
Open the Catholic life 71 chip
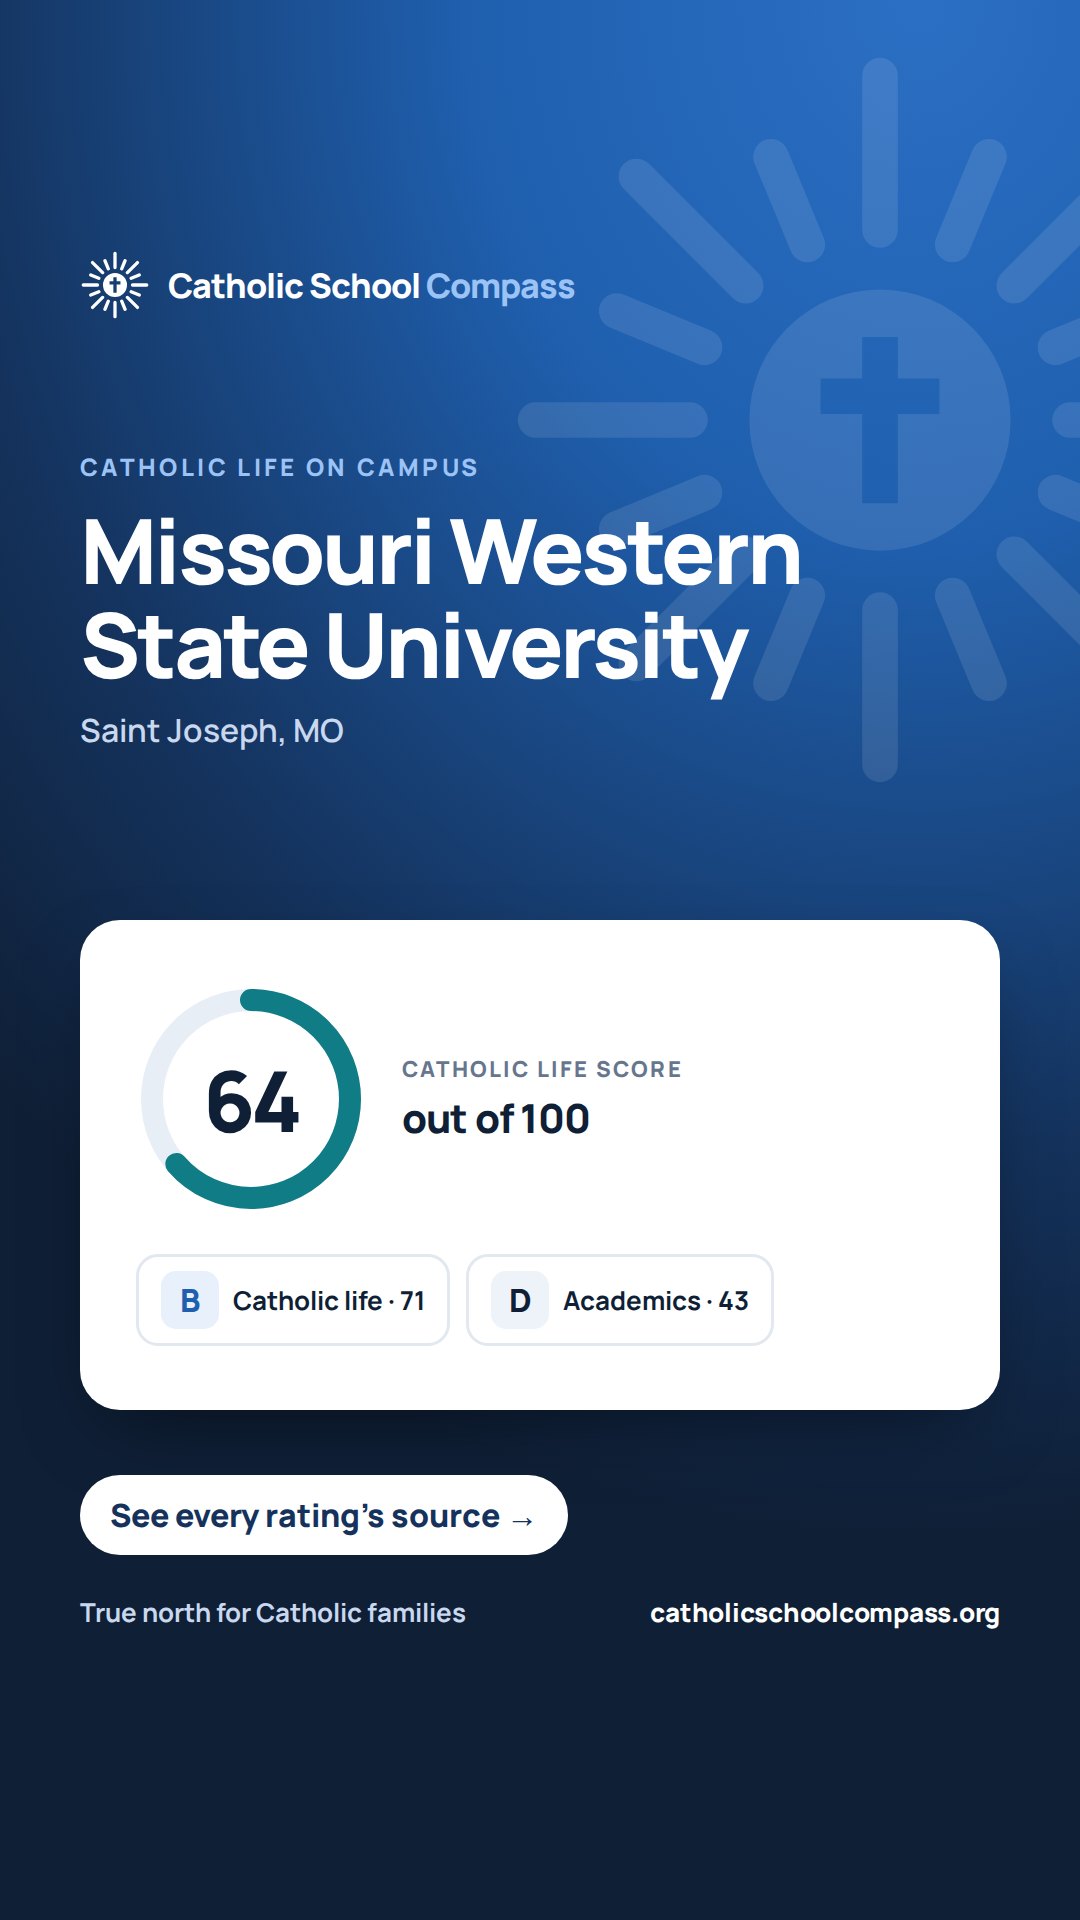pos(293,1300)
